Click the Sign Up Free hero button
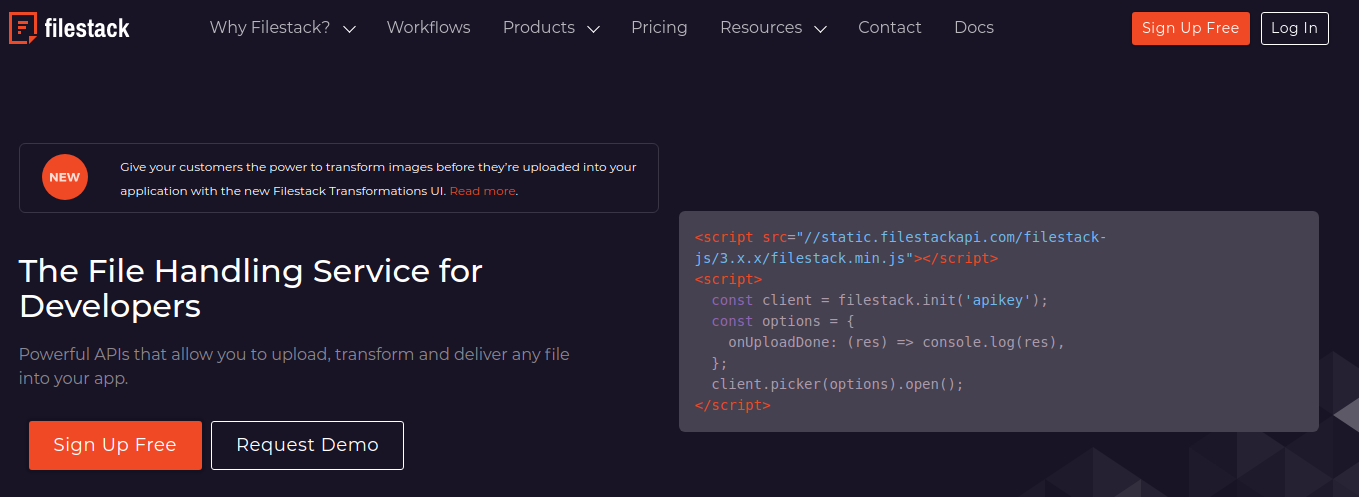1359x497 pixels. coord(115,445)
